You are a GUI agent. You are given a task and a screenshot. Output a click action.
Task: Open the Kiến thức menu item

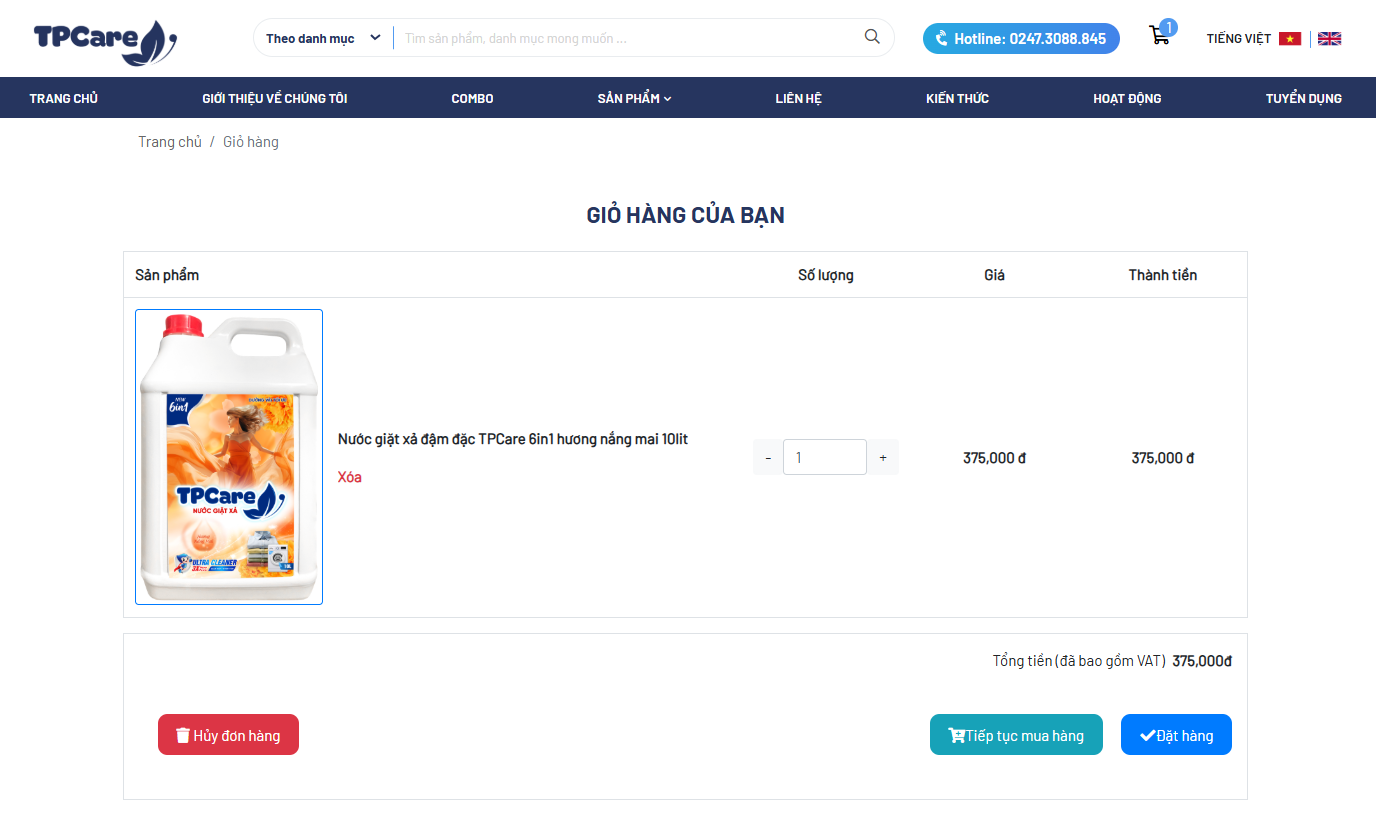(x=957, y=98)
